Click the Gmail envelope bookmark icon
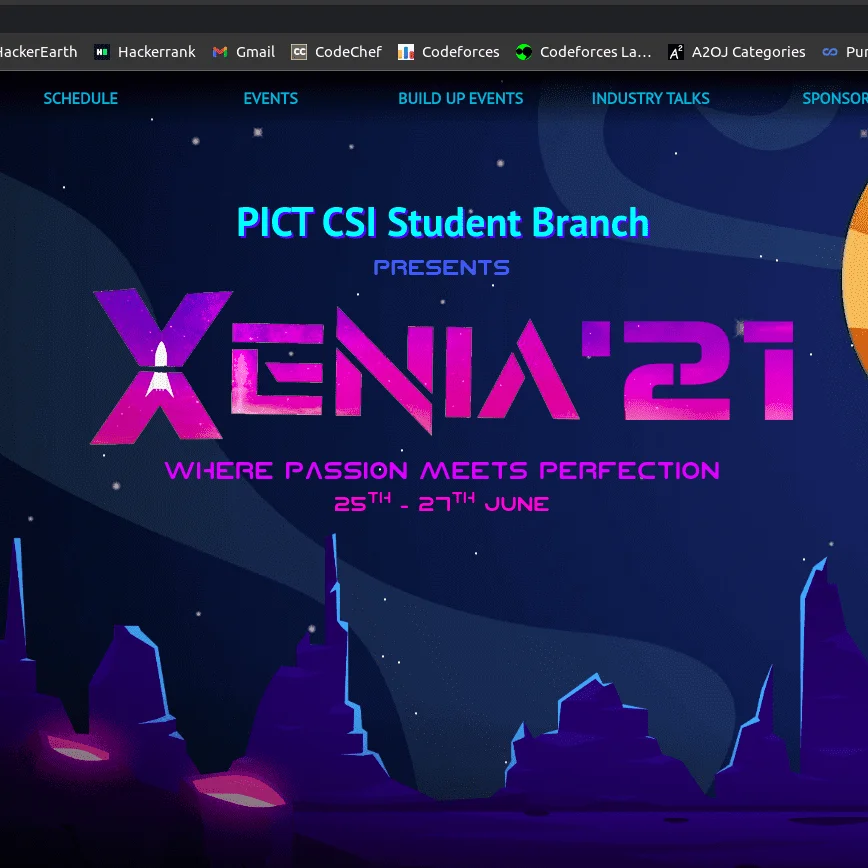 click(x=220, y=52)
